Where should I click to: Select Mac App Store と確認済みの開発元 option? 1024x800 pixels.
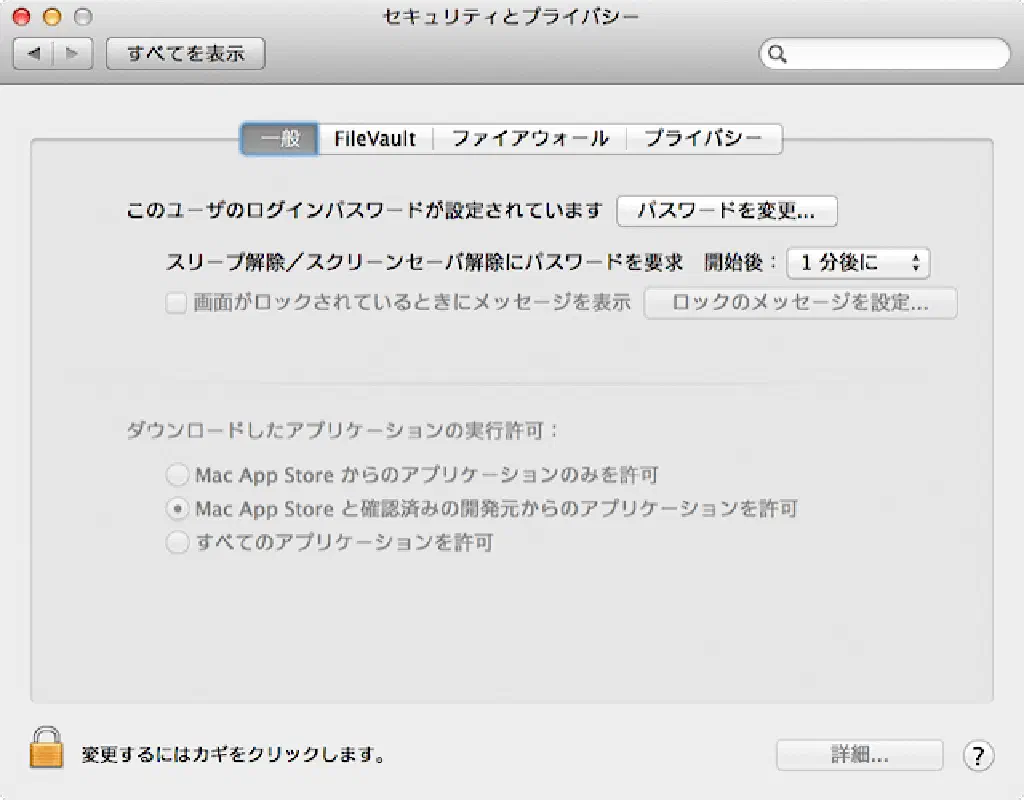(x=177, y=509)
